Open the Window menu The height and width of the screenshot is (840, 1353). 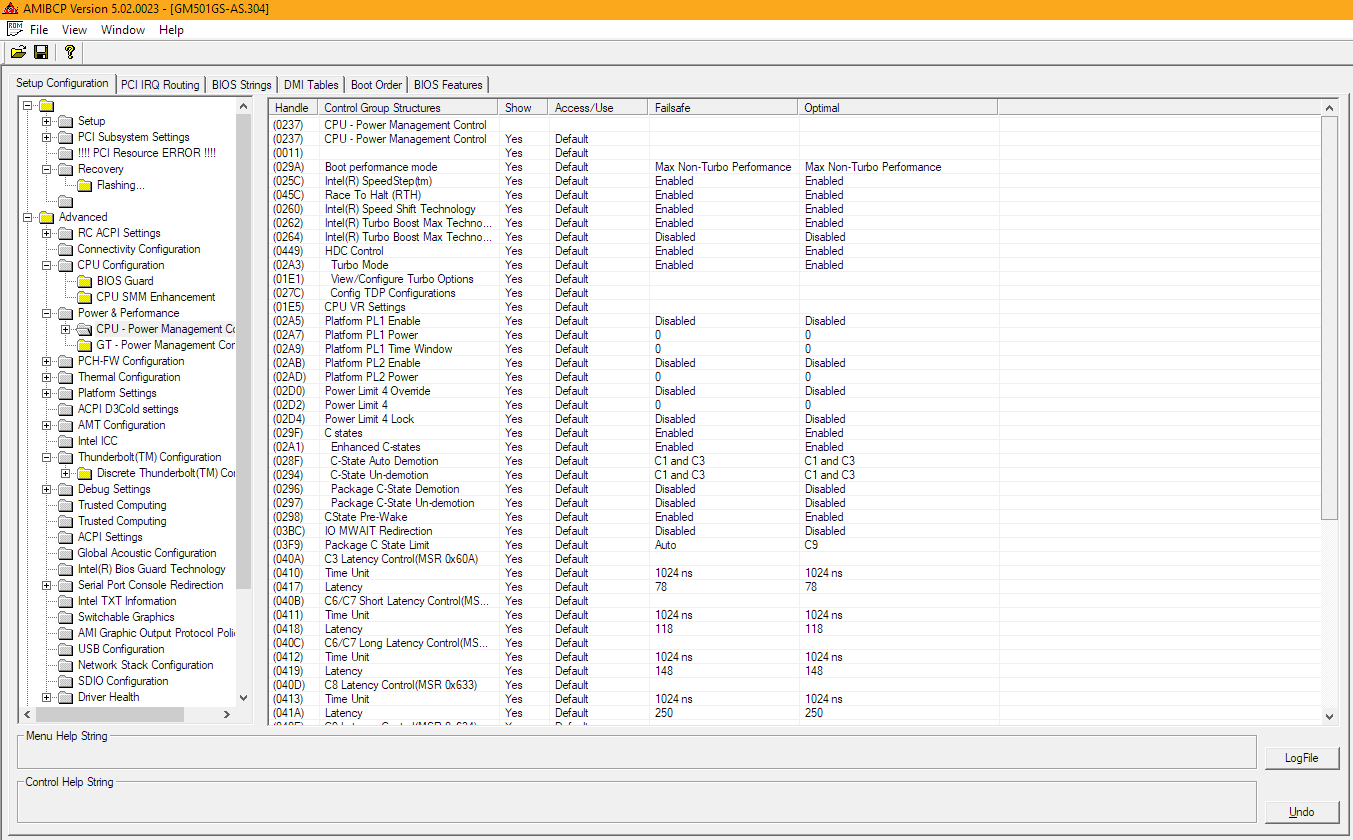tap(123, 30)
